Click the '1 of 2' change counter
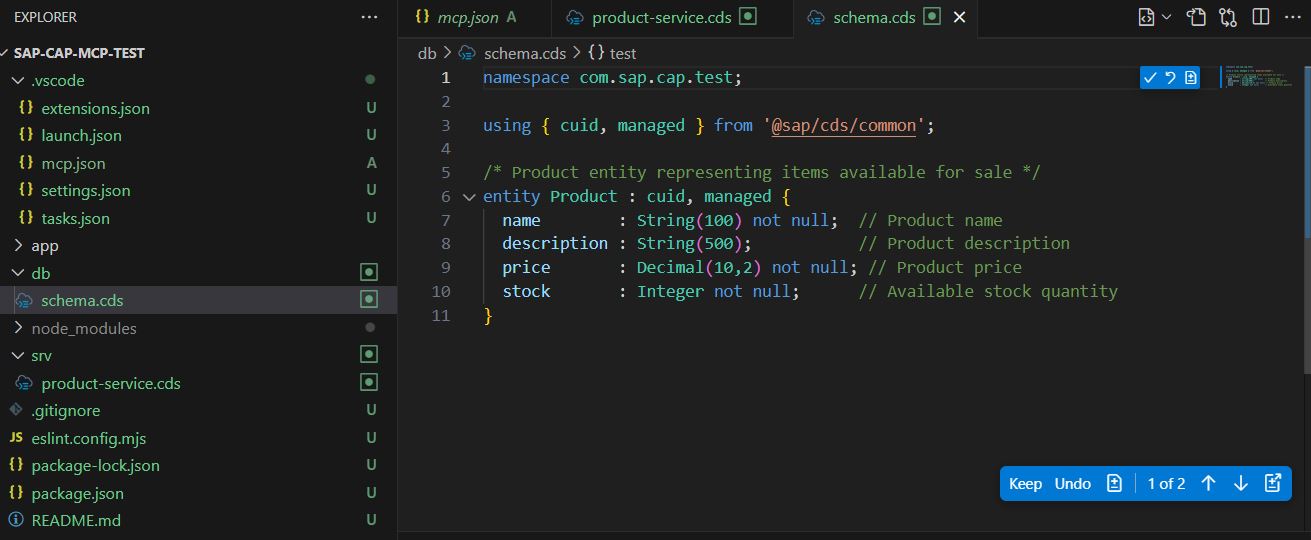Screen dimensions: 1311x540 [1166, 484]
